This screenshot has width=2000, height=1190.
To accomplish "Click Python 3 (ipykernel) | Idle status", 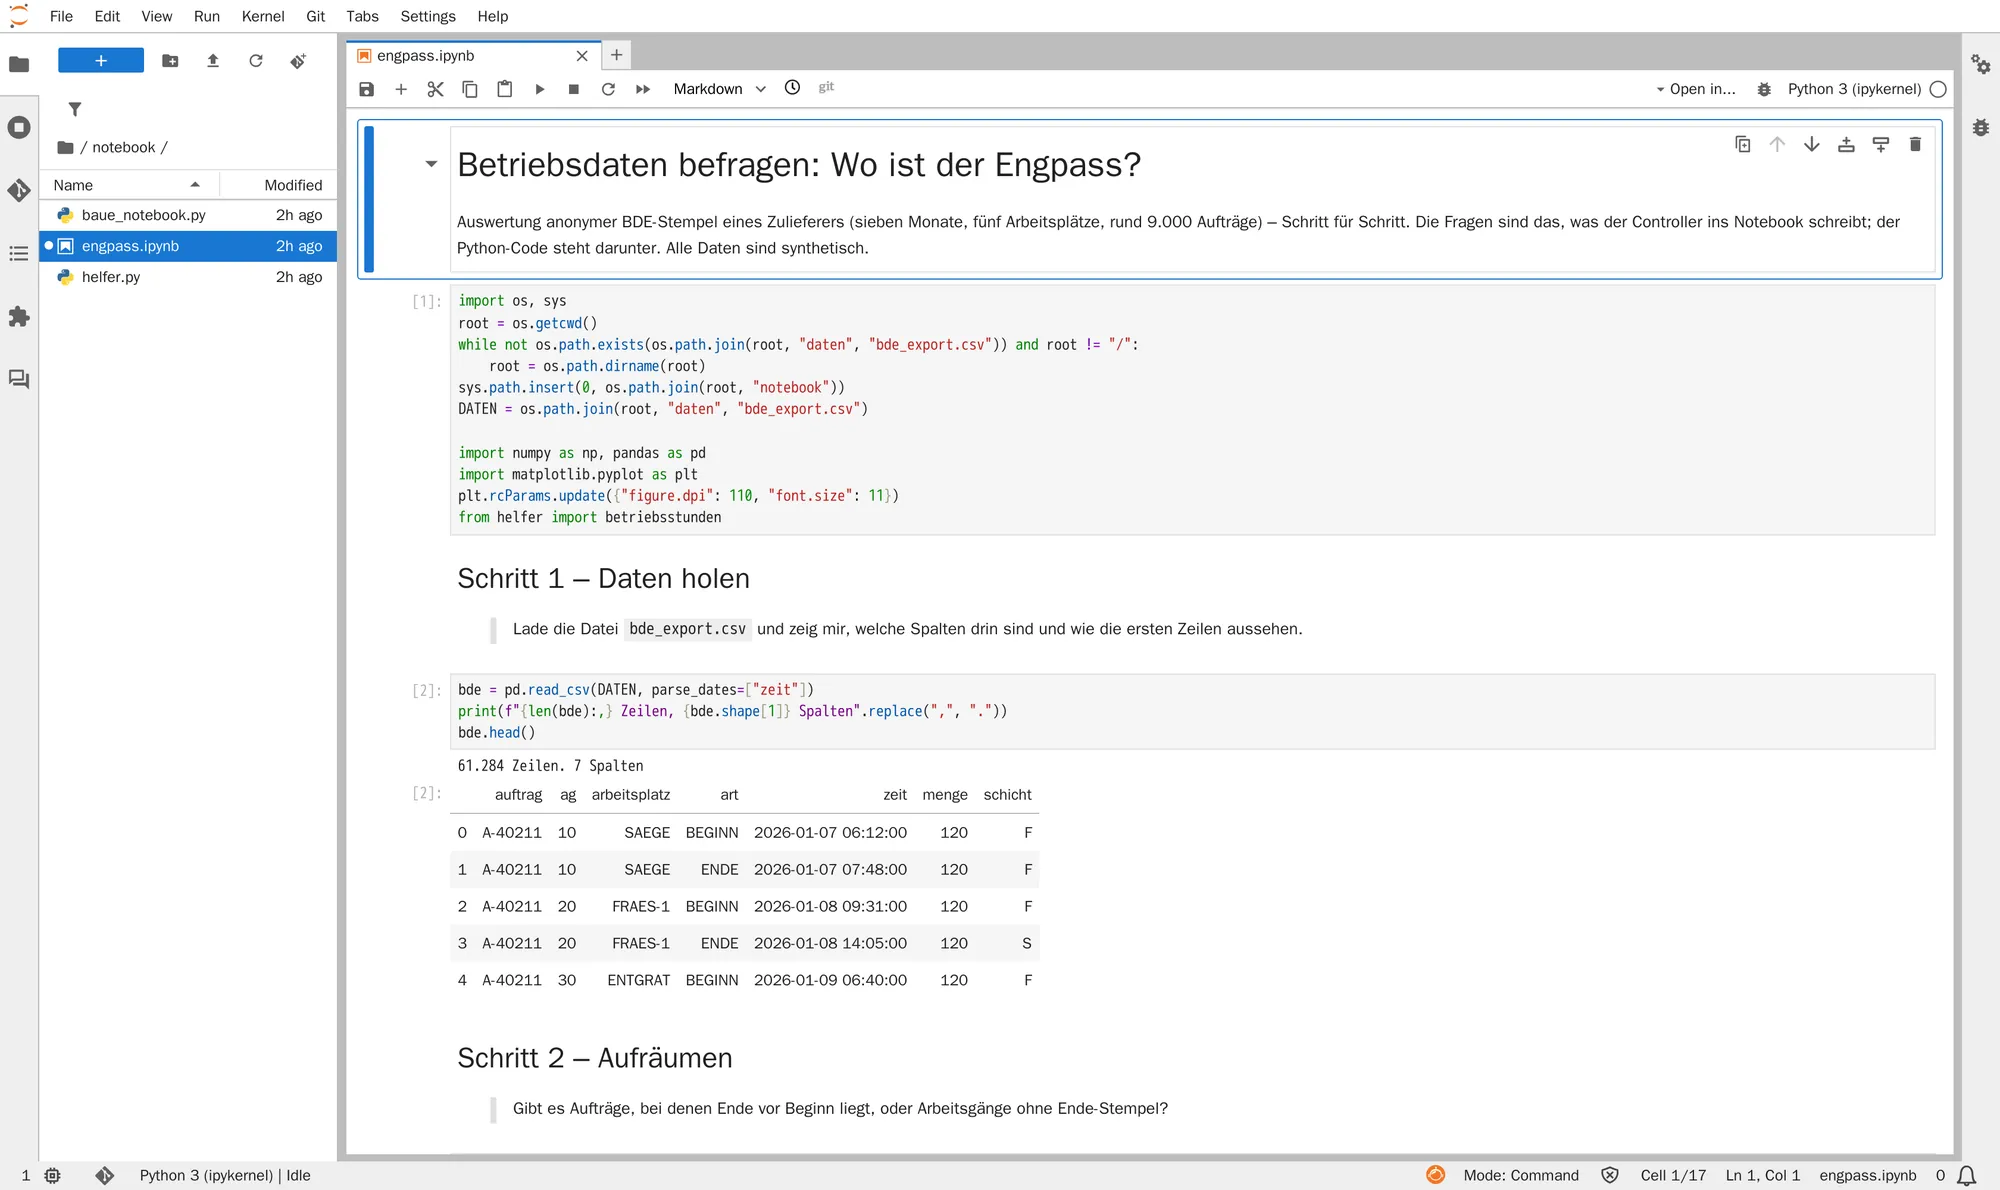I will click(x=225, y=1176).
